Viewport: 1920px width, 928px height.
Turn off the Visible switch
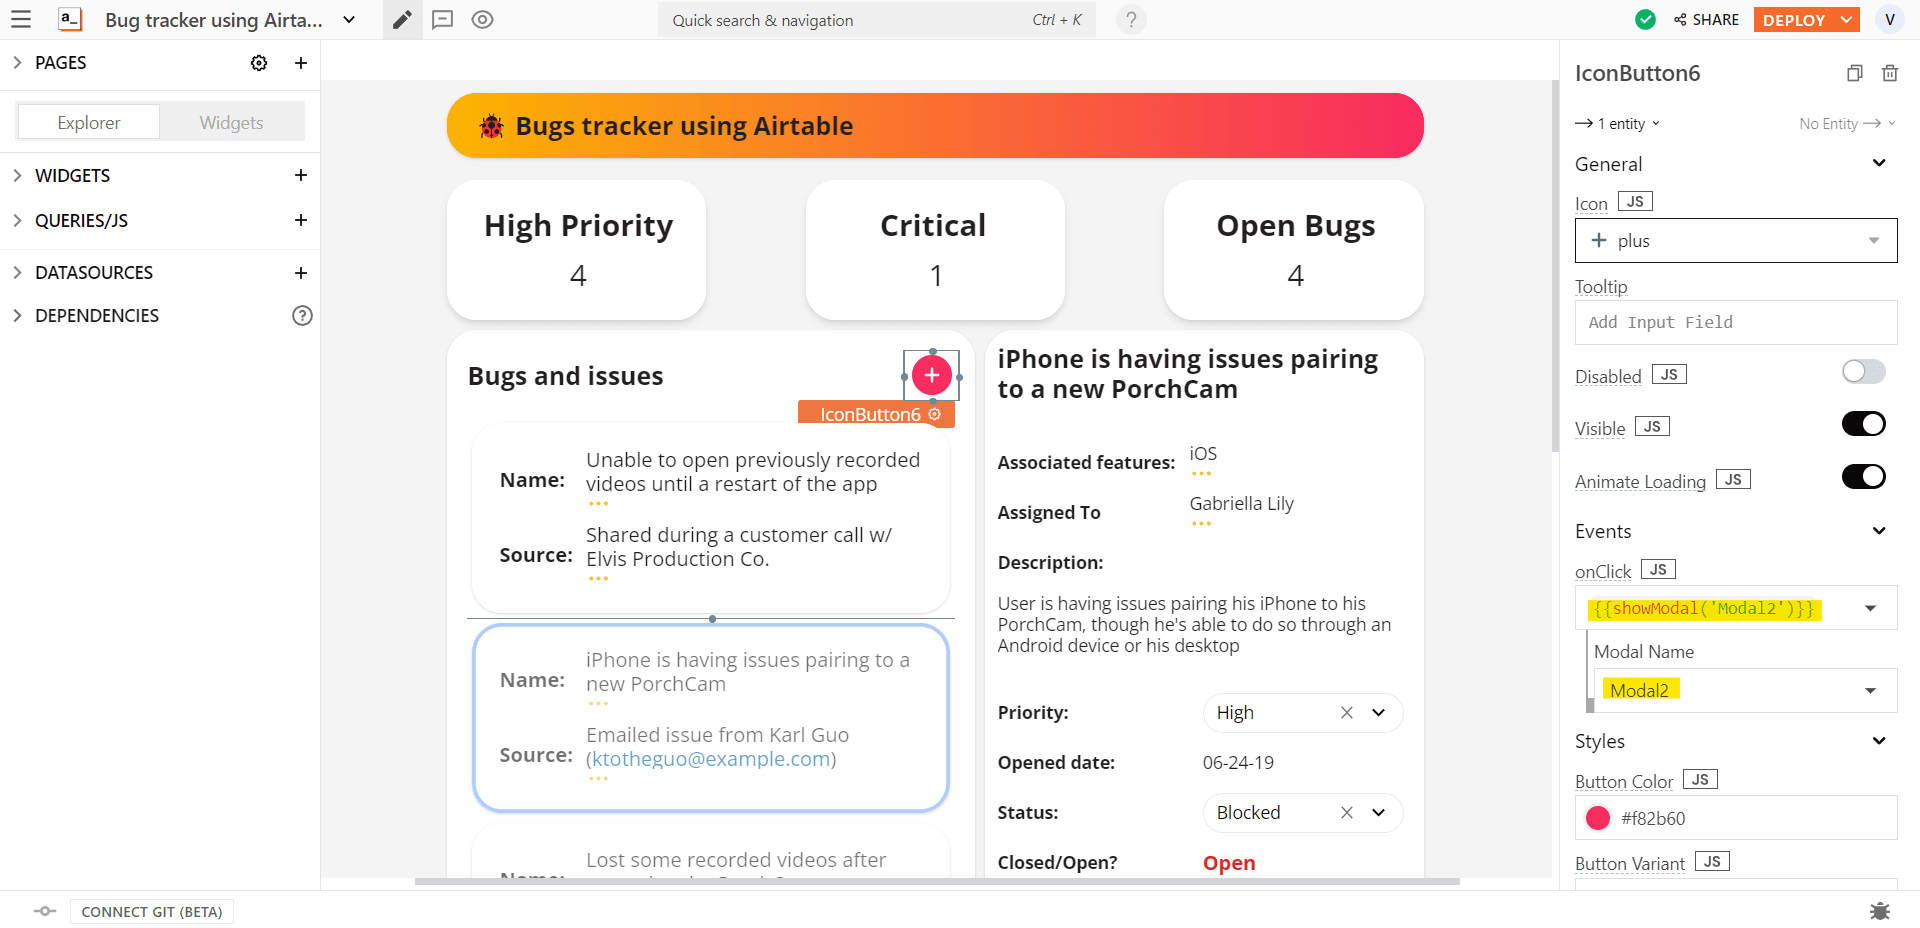pyautogui.click(x=1863, y=424)
